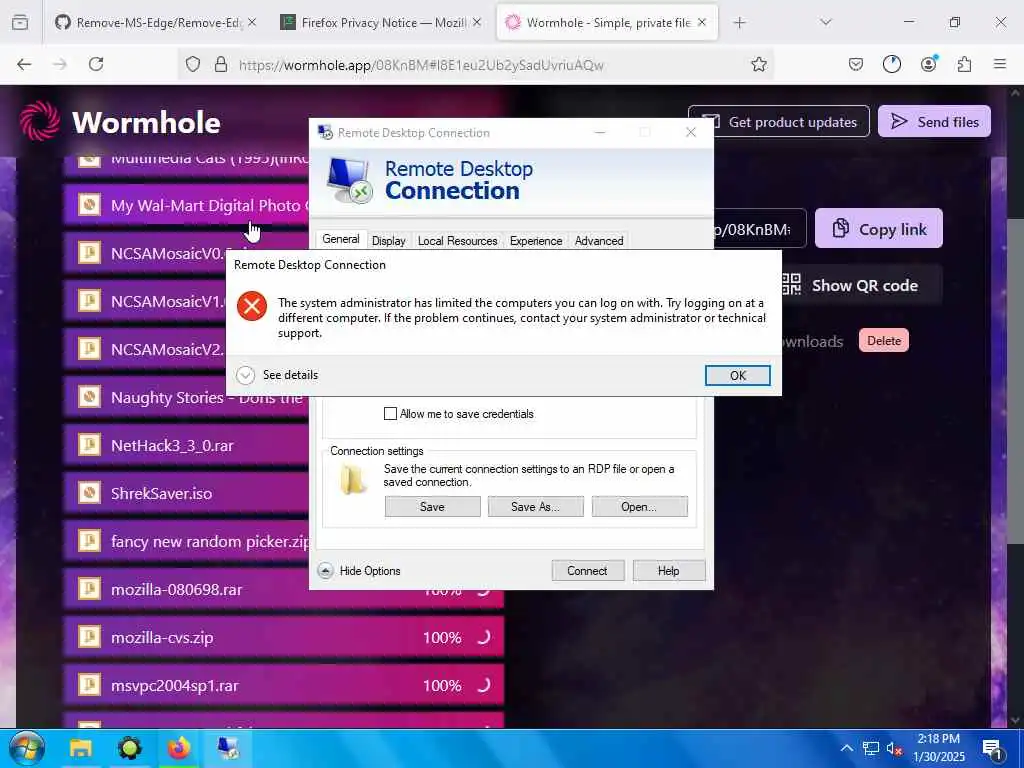
Task: Click the Save As... button
Action: tap(536, 507)
